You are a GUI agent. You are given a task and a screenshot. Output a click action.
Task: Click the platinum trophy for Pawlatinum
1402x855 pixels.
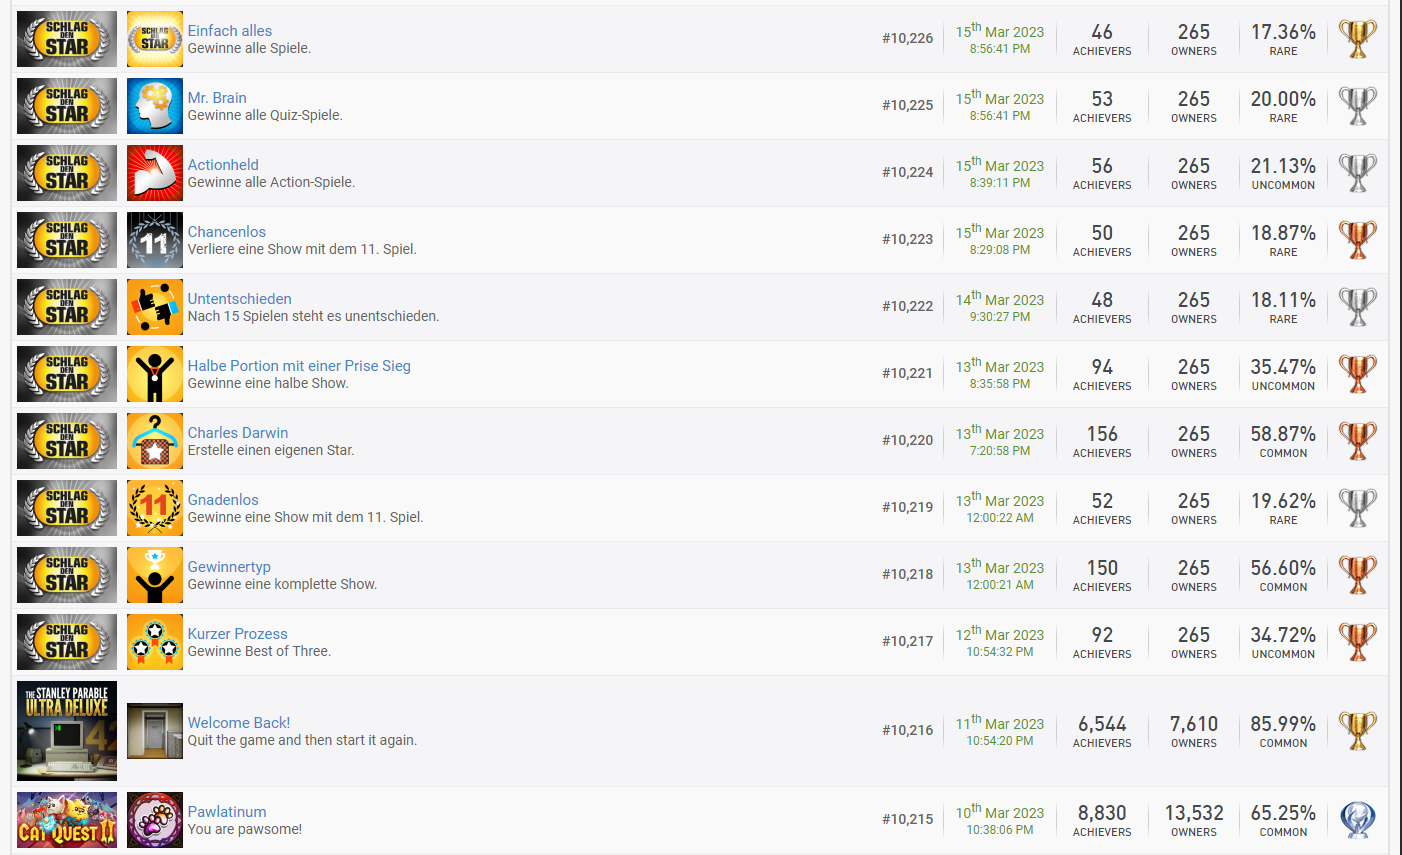coord(1357,820)
